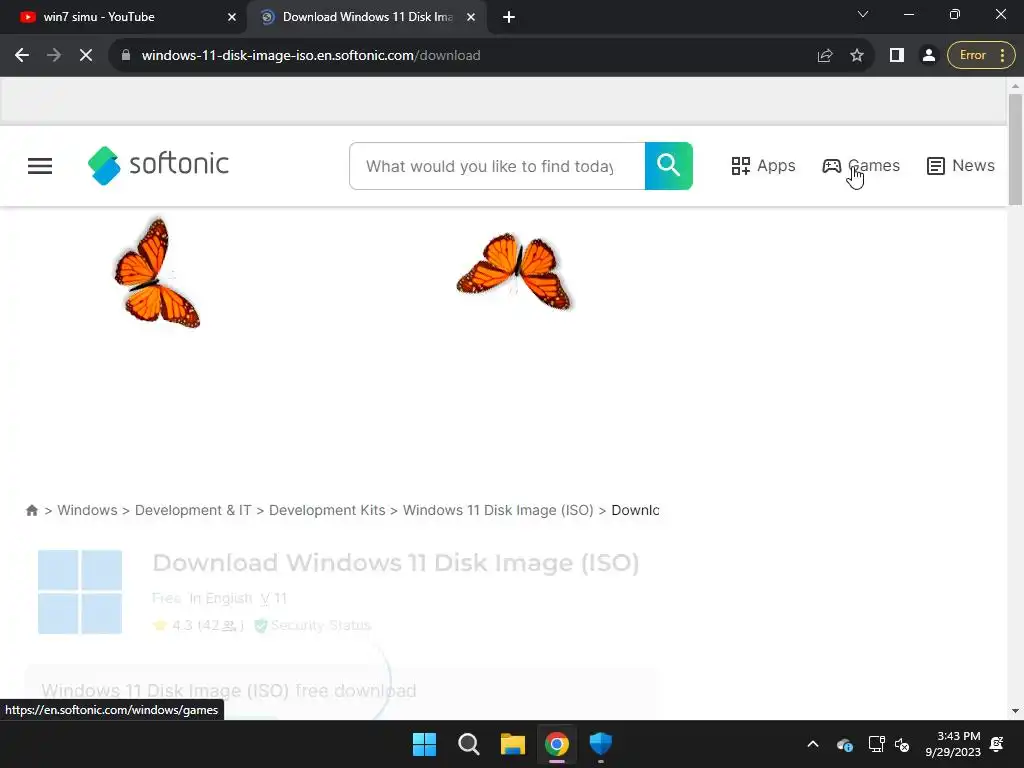Image resolution: width=1024 pixels, height=768 pixels.
Task: Share this page icon
Action: (825, 56)
